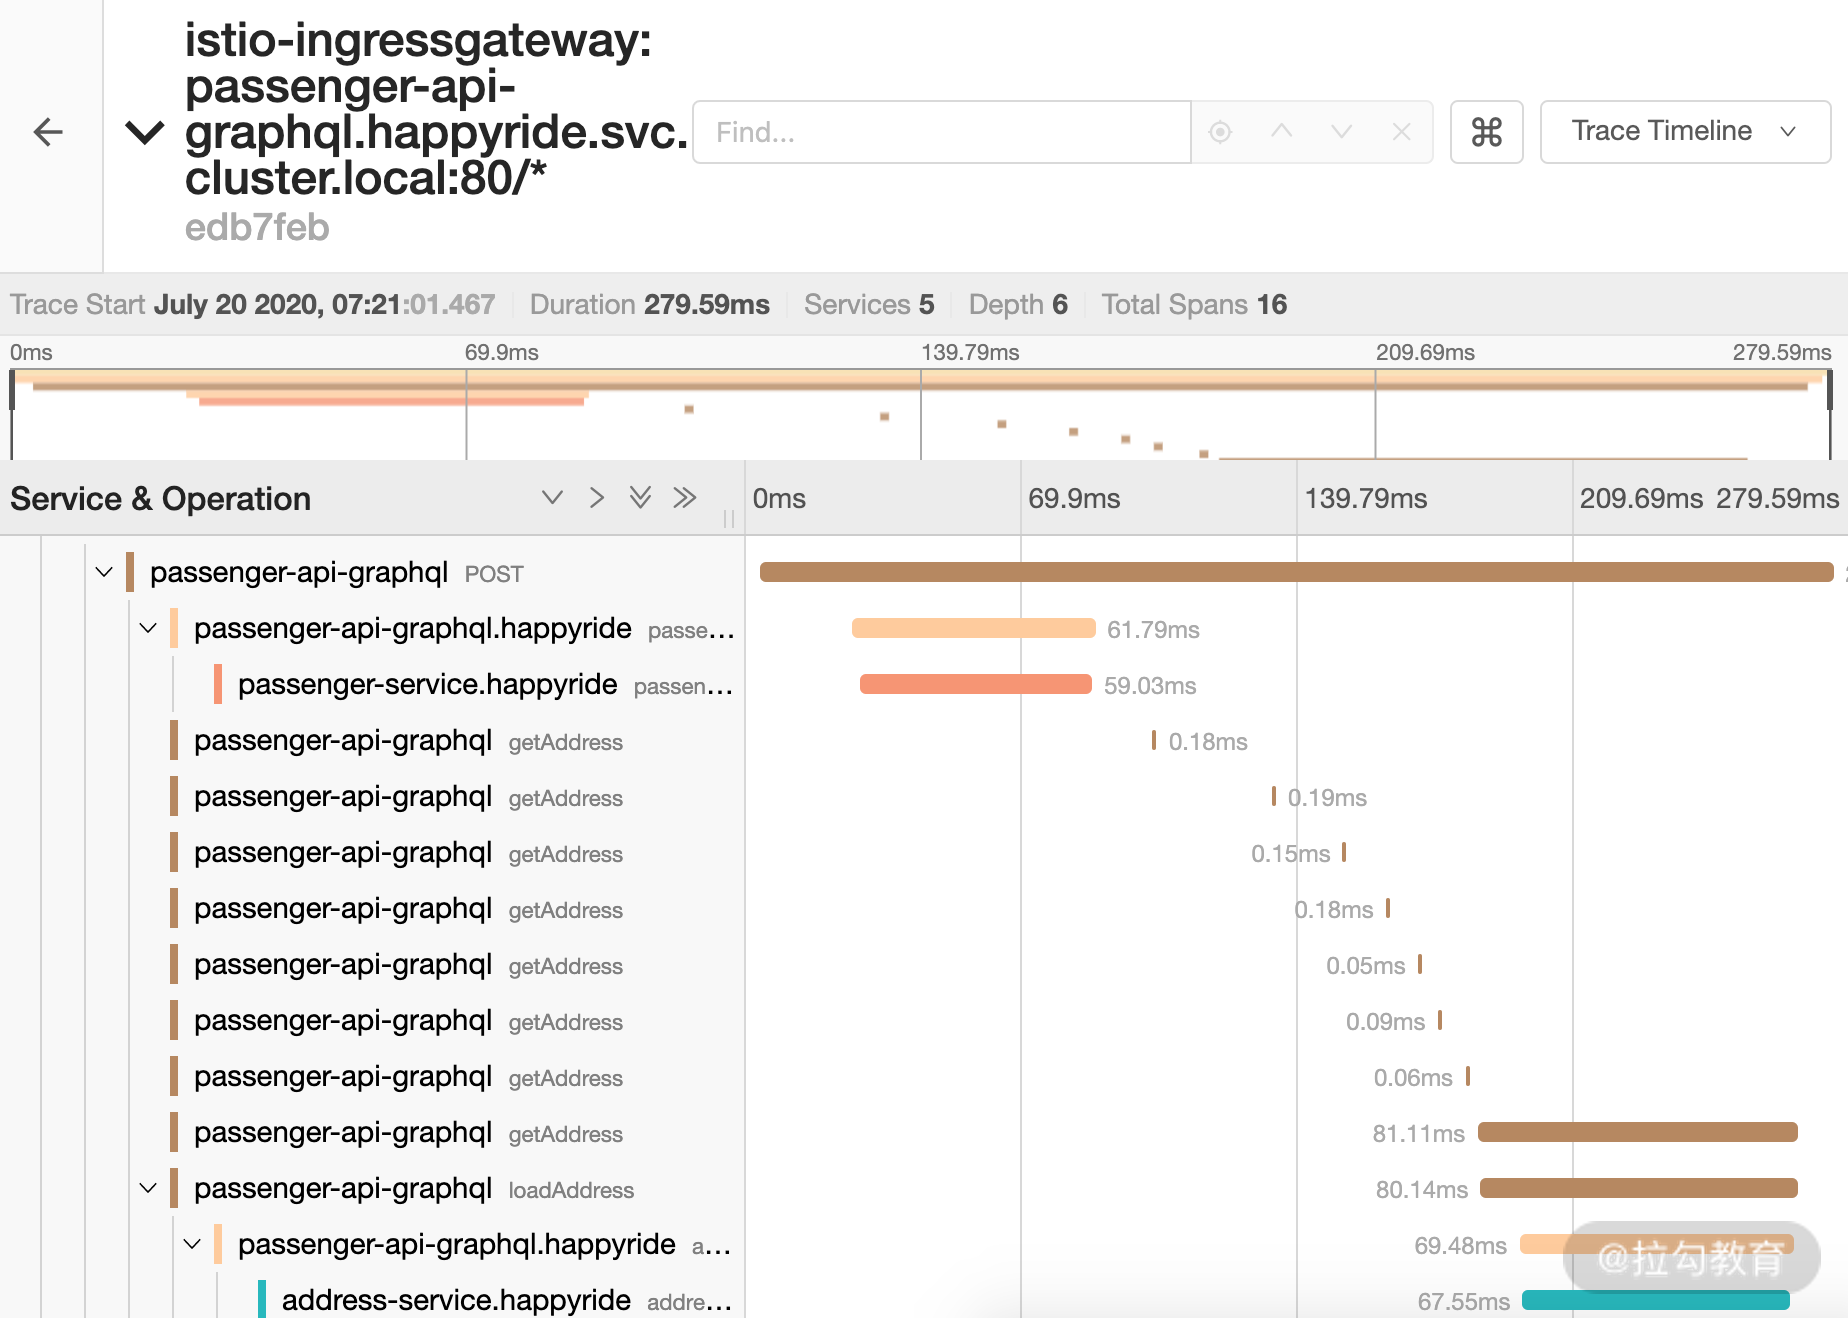
Task: Collapse the trace header chevron
Action: point(145,132)
